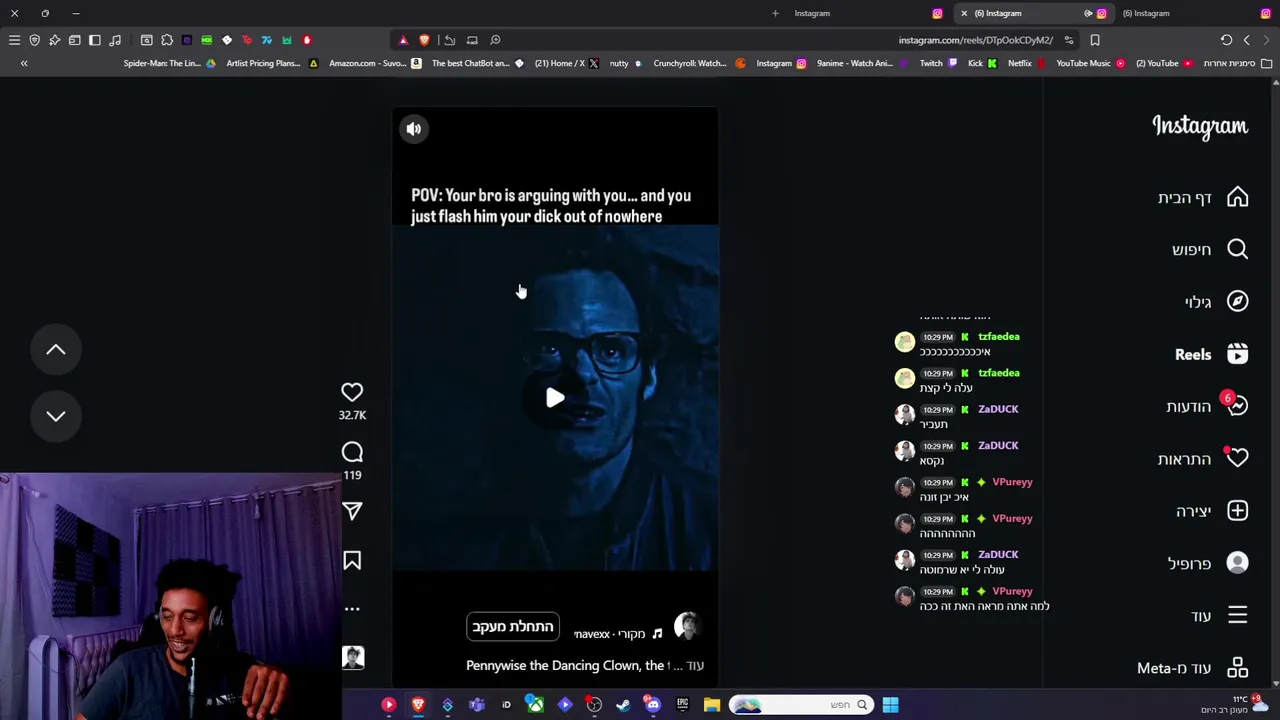This screenshot has height=720, width=1280.
Task: Open Xbox app from taskbar
Action: pyautogui.click(x=535, y=705)
